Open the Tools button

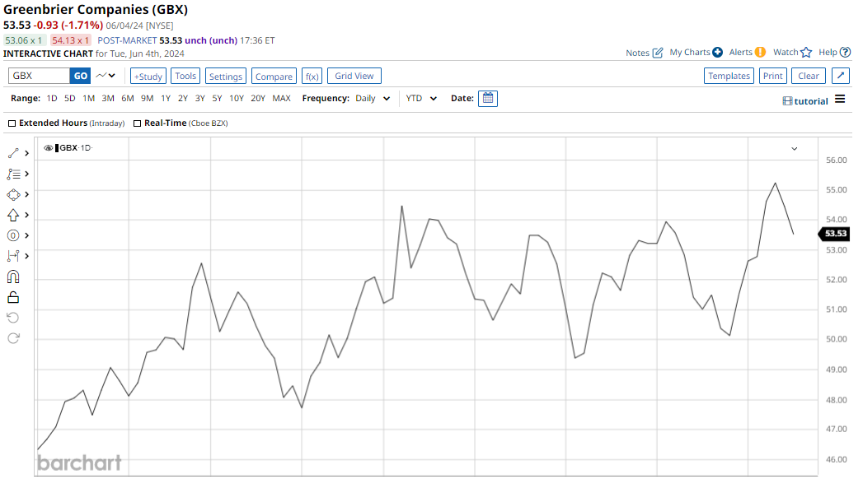tap(185, 76)
